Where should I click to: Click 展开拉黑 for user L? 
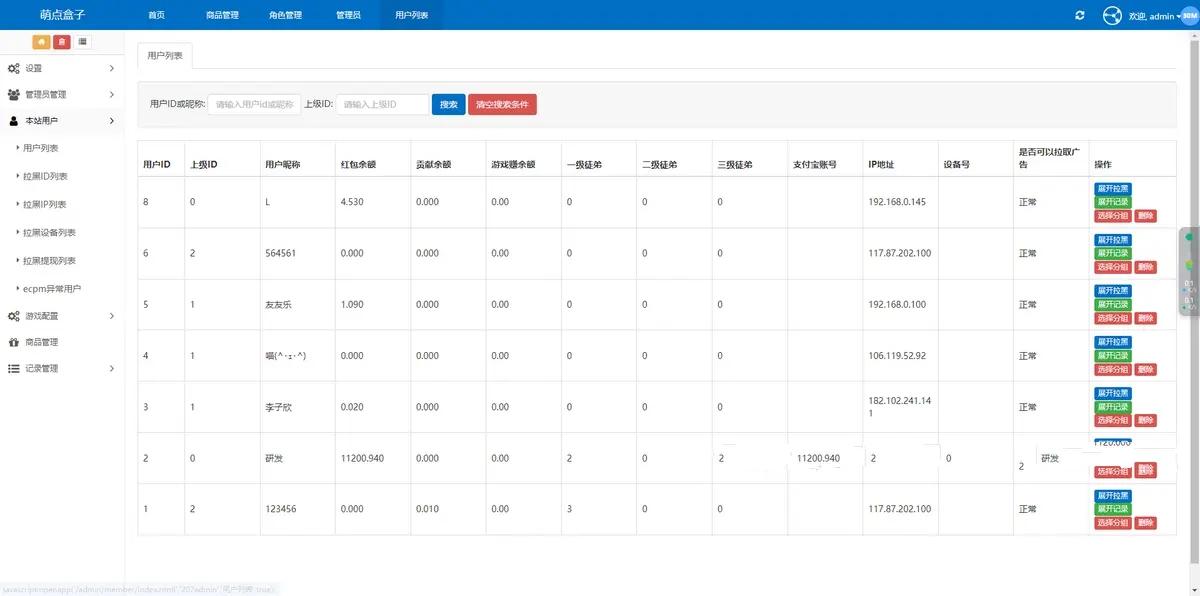click(1113, 188)
